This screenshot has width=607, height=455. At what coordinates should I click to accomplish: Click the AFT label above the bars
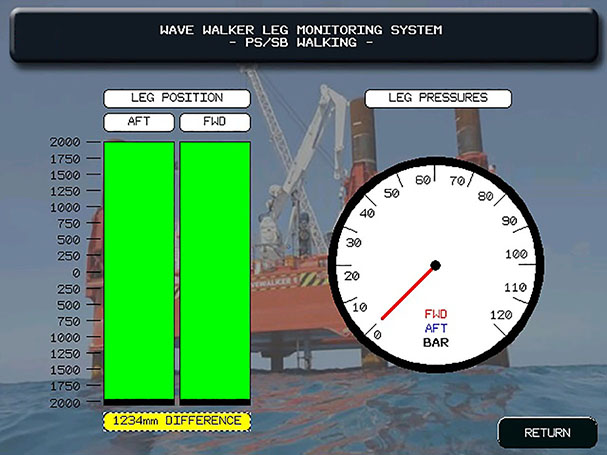pyautogui.click(x=139, y=122)
